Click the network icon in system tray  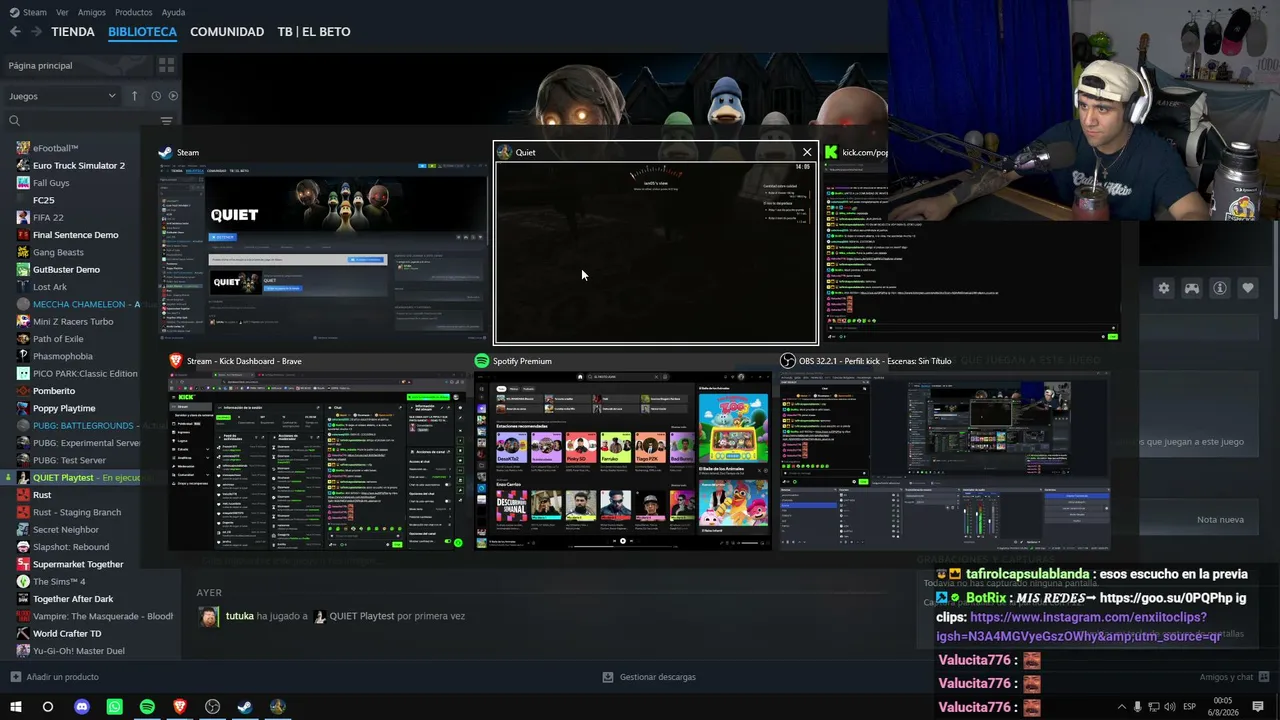pyautogui.click(x=1154, y=707)
